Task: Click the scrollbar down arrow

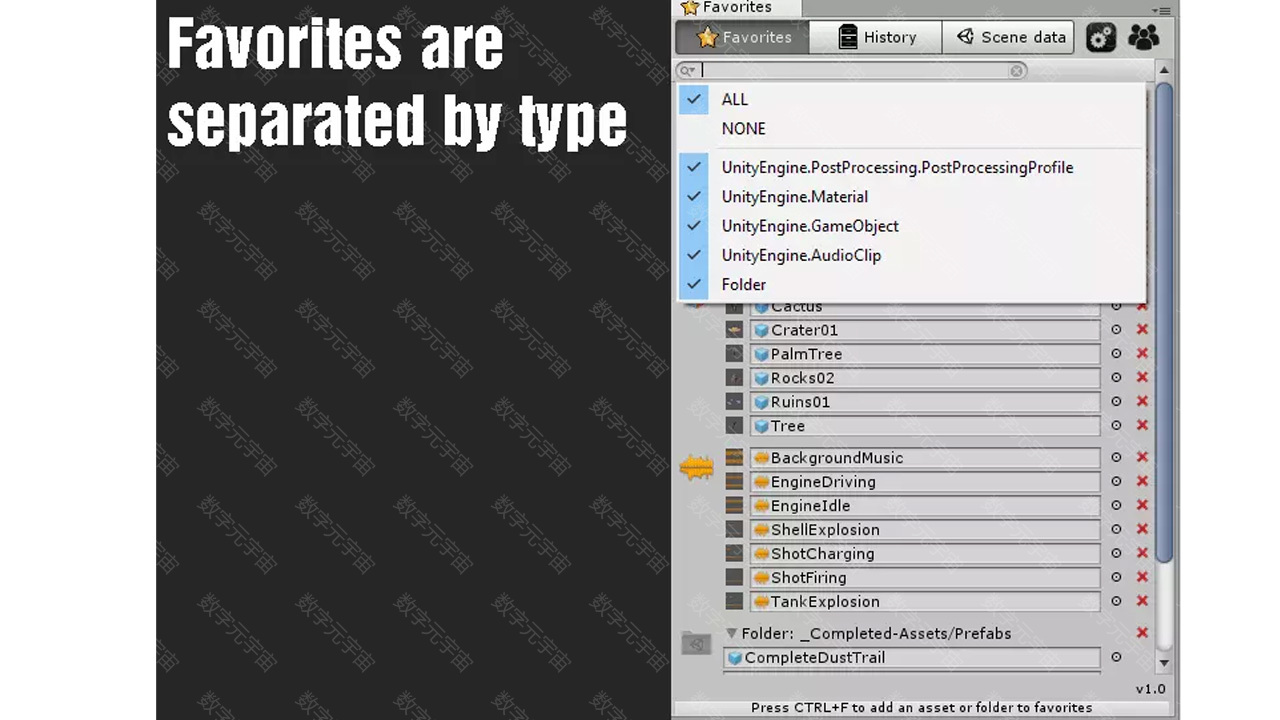Action: tap(1163, 663)
